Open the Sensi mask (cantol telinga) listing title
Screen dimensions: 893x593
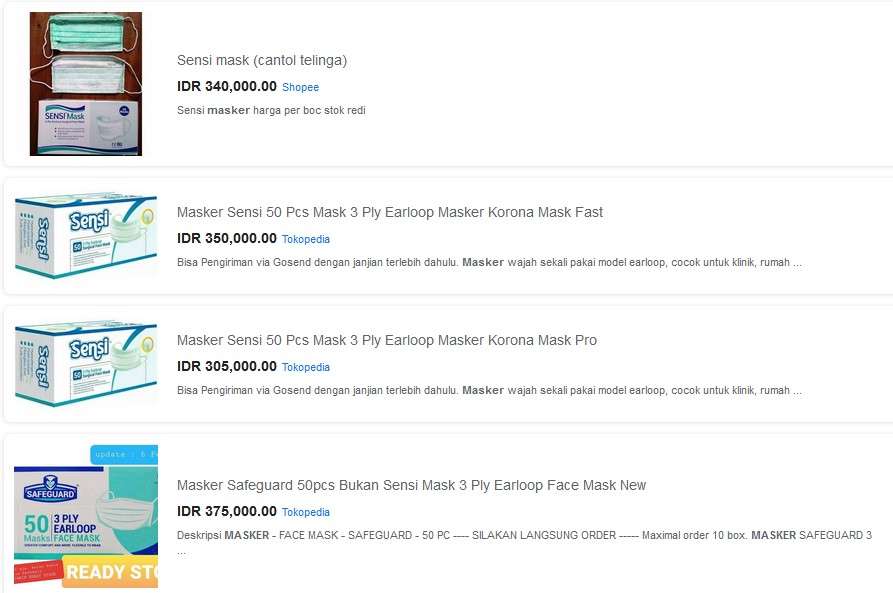(262, 60)
